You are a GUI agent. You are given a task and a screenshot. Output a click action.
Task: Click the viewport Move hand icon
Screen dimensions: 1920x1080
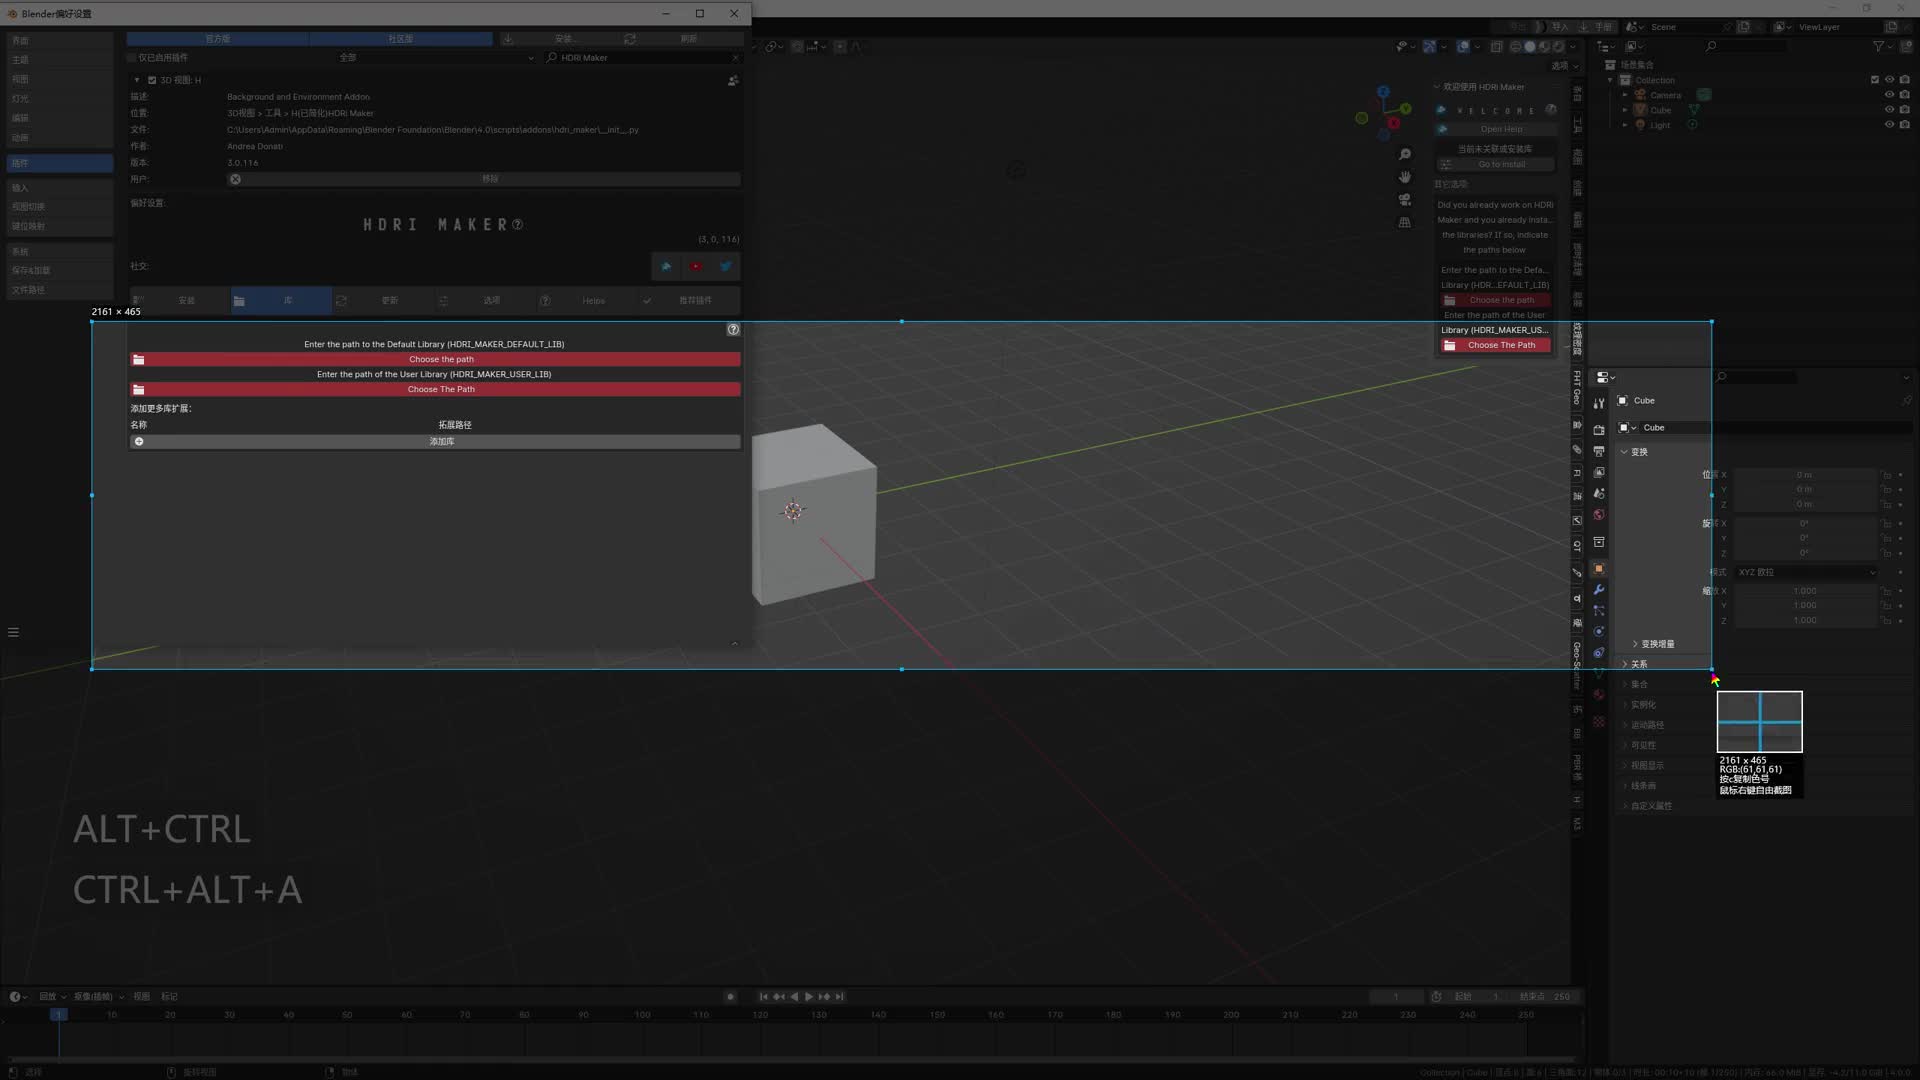click(x=1405, y=177)
